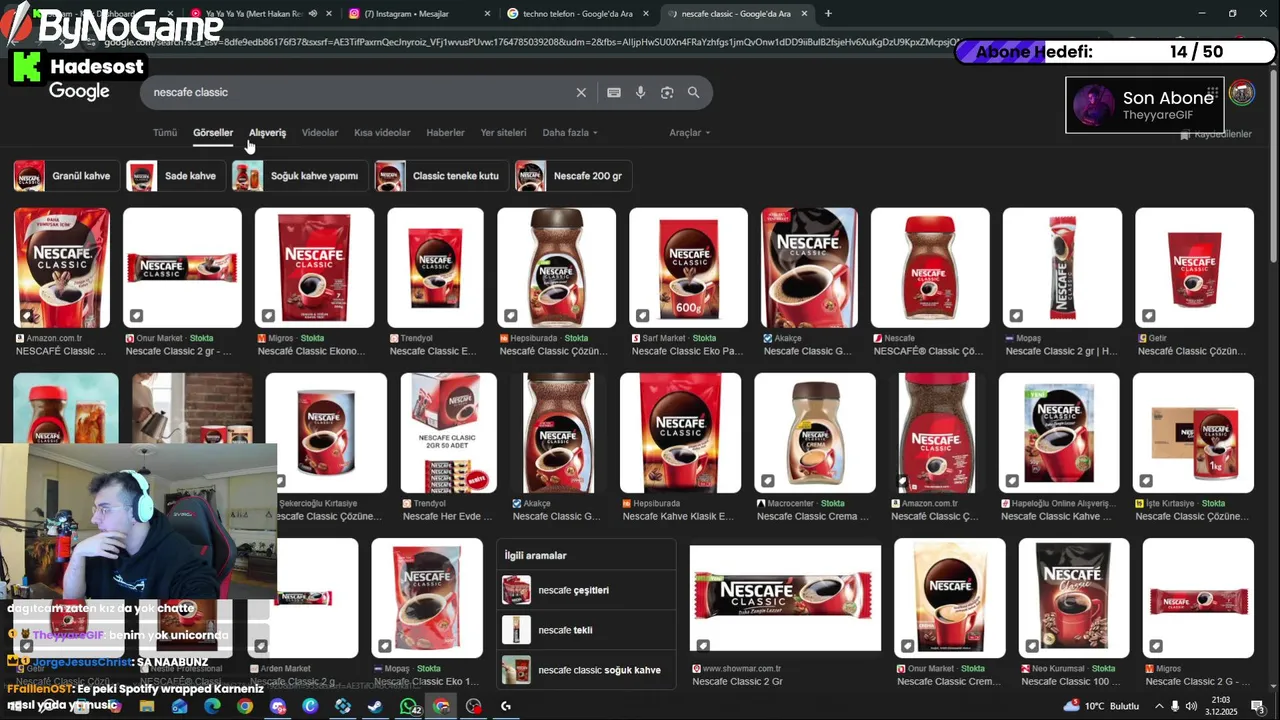Click 'nescafe classic soğuk kahve' related search
Screen dimensions: 1280x720
coord(586,670)
